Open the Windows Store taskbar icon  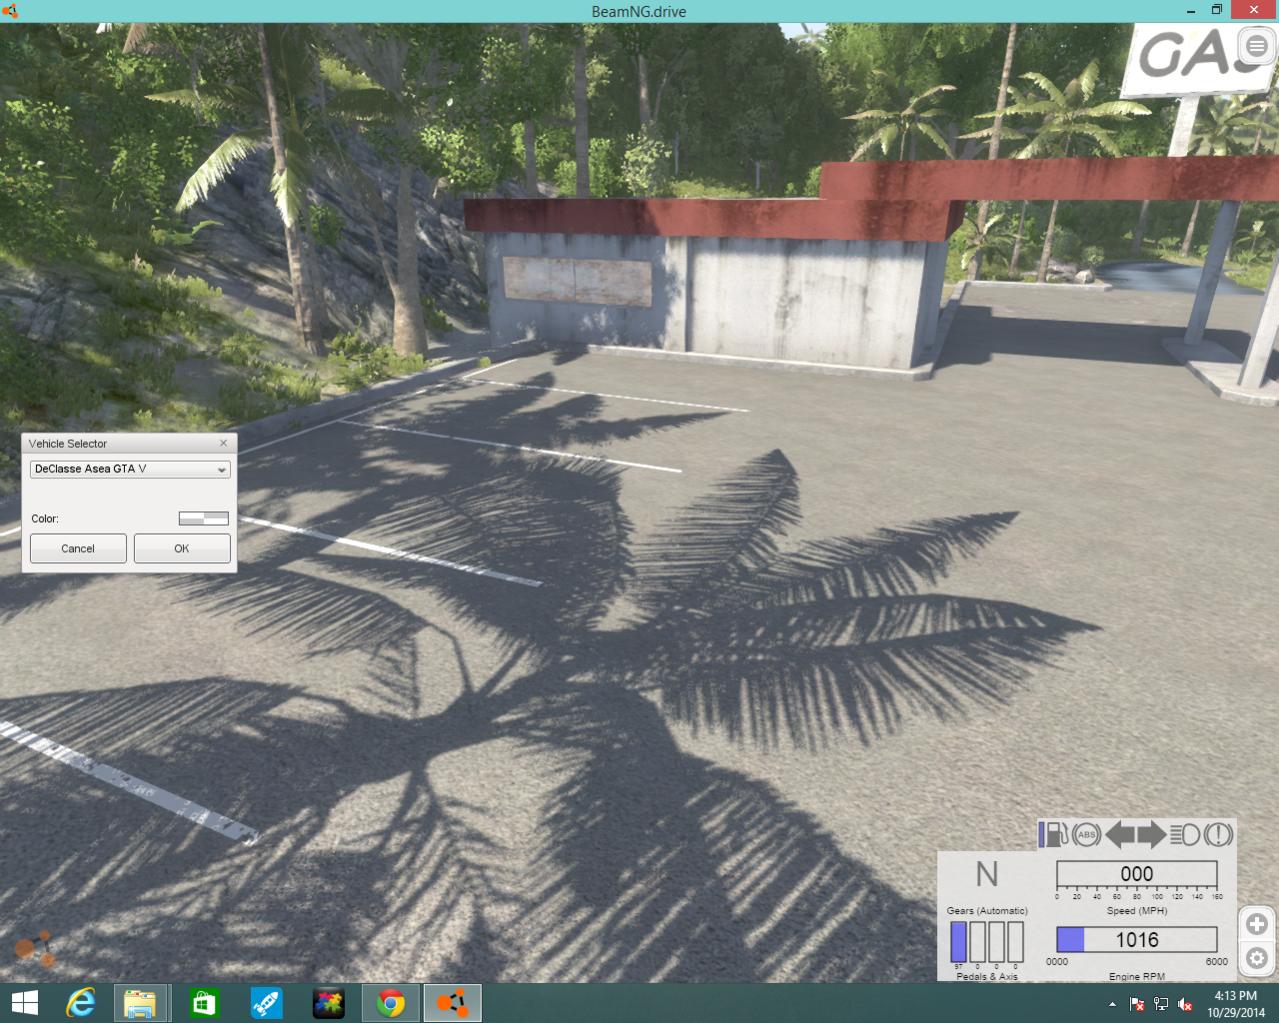pos(203,1003)
